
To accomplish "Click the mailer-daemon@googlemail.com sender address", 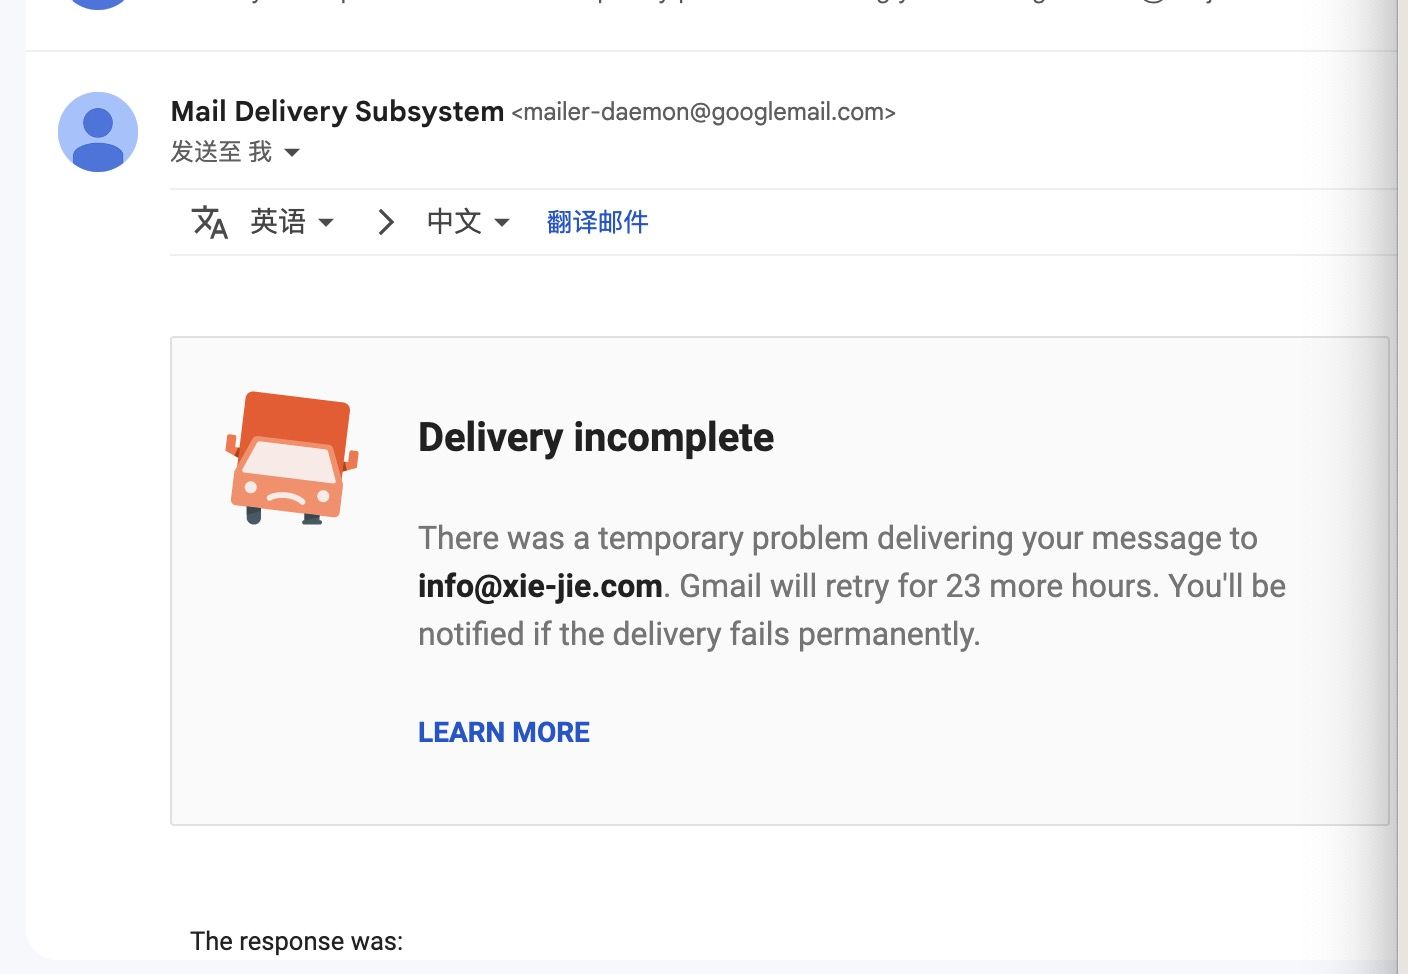I will point(703,112).
